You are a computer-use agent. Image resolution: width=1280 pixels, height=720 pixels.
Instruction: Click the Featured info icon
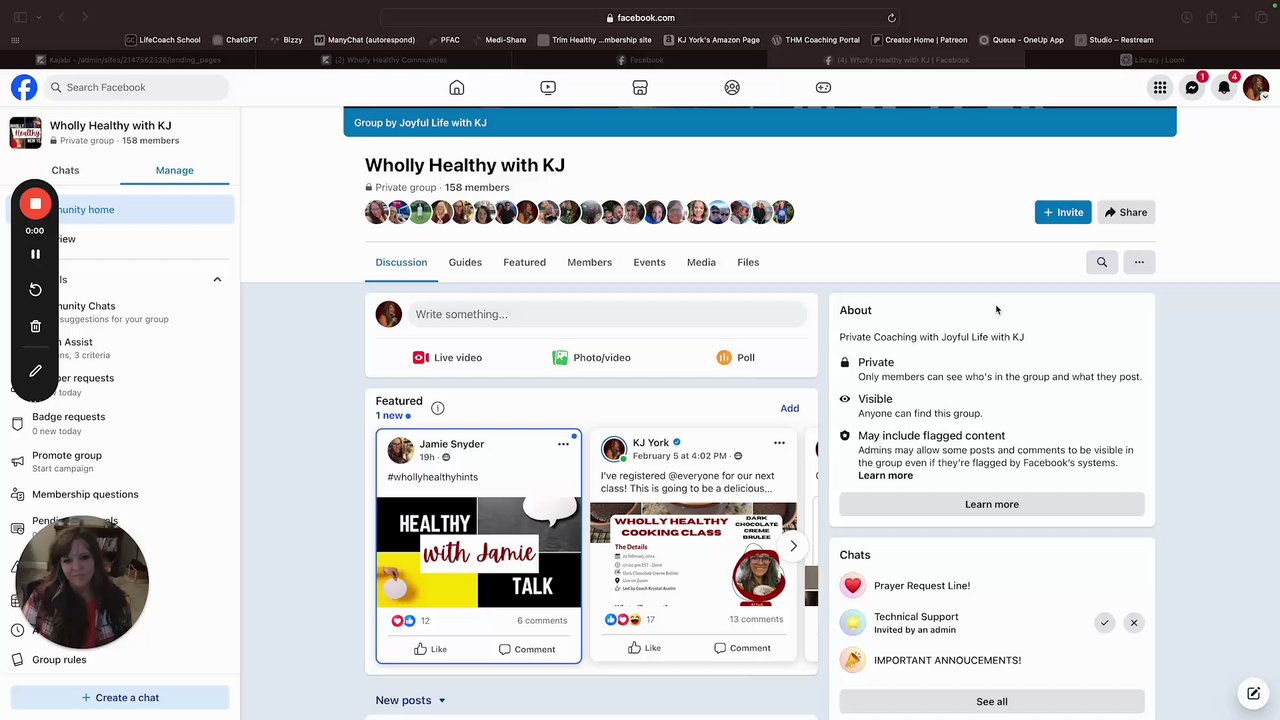[437, 408]
